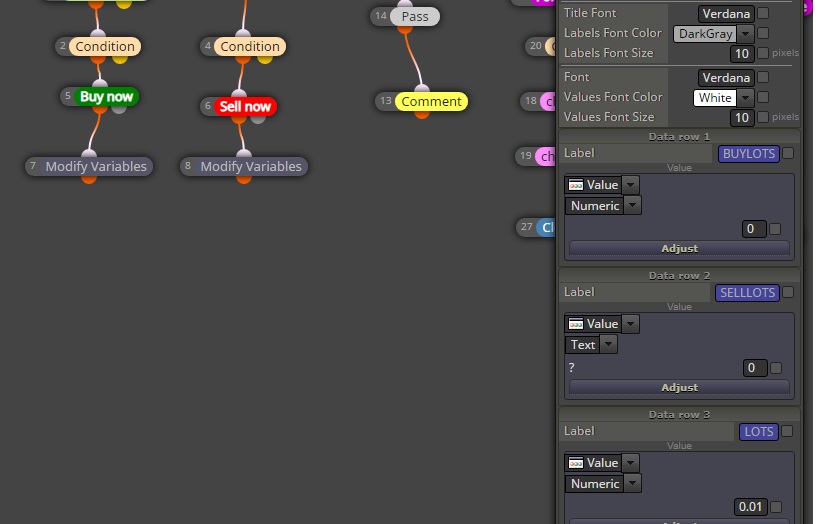
Task: Toggle the Values Font Size checkbox
Action: pos(763,117)
